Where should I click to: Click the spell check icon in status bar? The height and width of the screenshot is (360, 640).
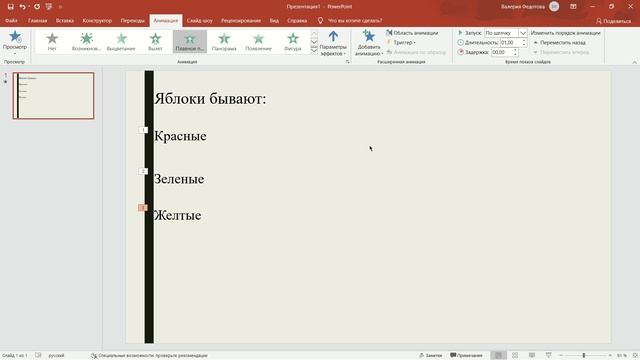tap(38, 356)
